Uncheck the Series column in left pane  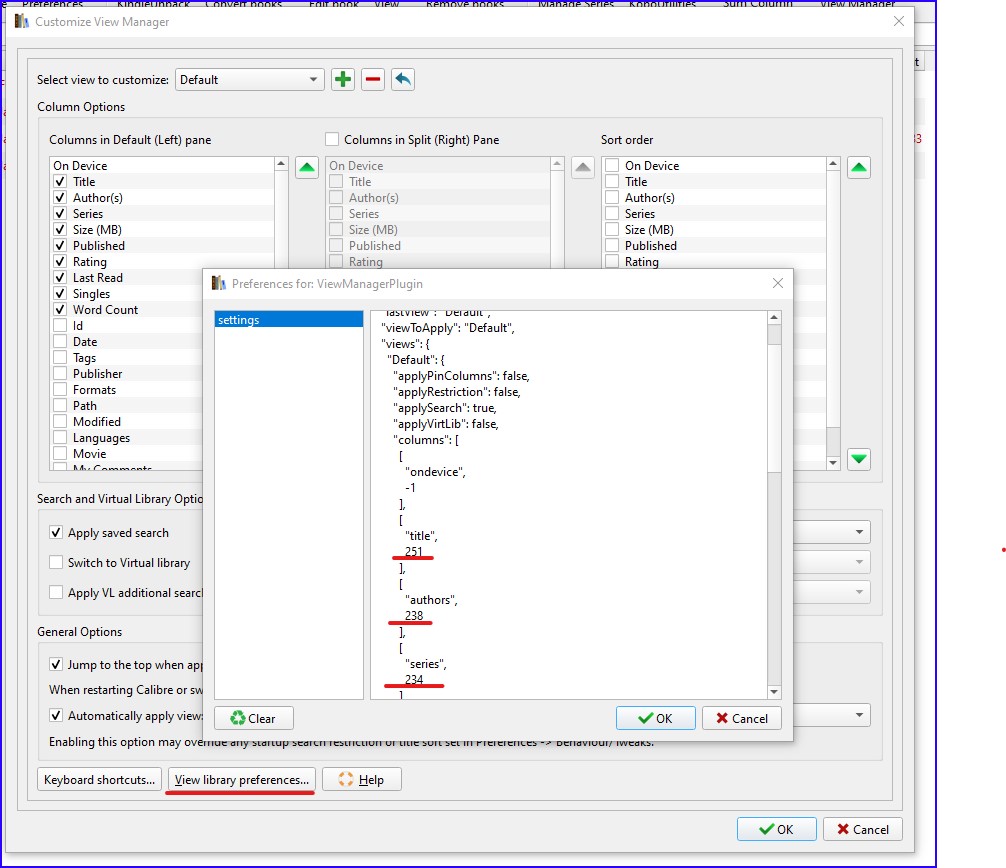pos(60,214)
